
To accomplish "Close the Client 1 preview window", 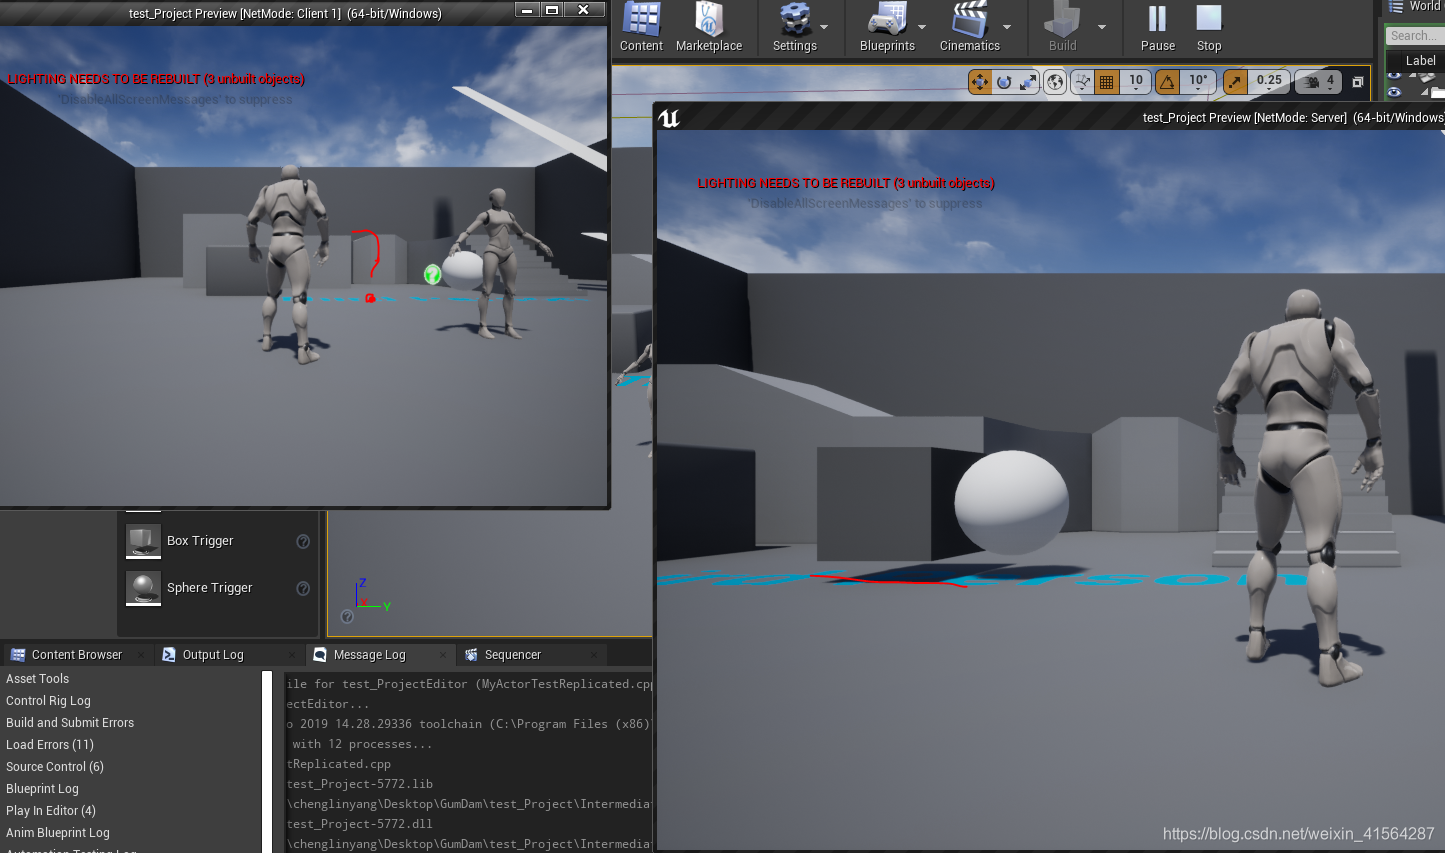I will tap(584, 10).
